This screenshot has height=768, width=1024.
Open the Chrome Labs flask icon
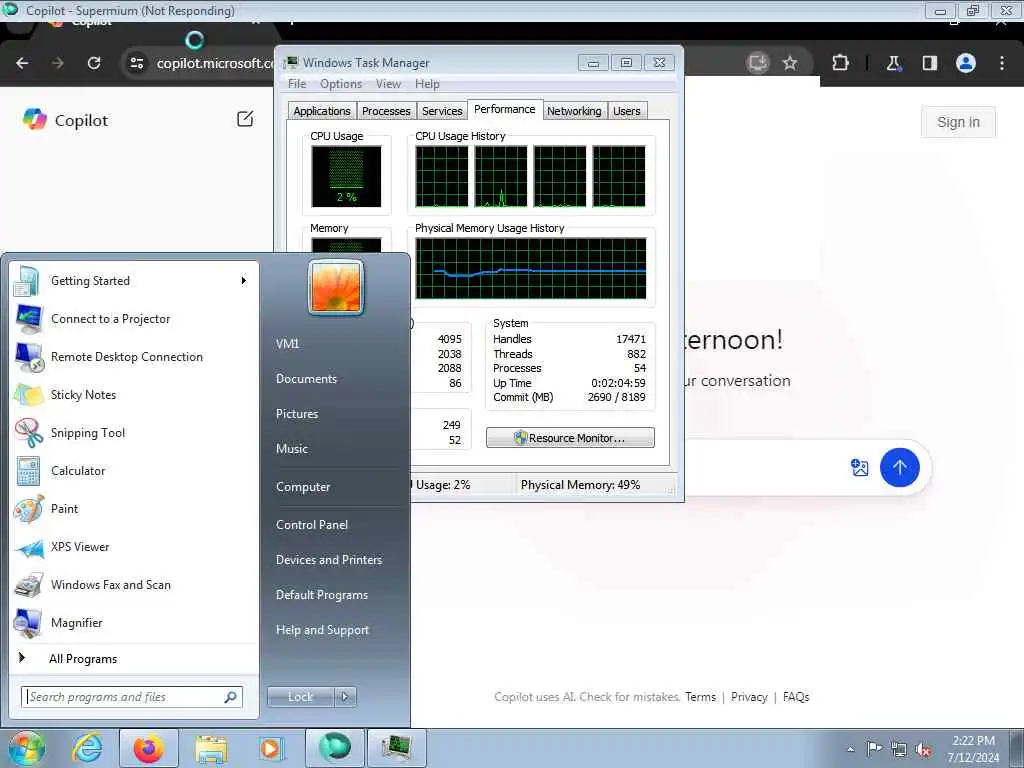[x=893, y=63]
